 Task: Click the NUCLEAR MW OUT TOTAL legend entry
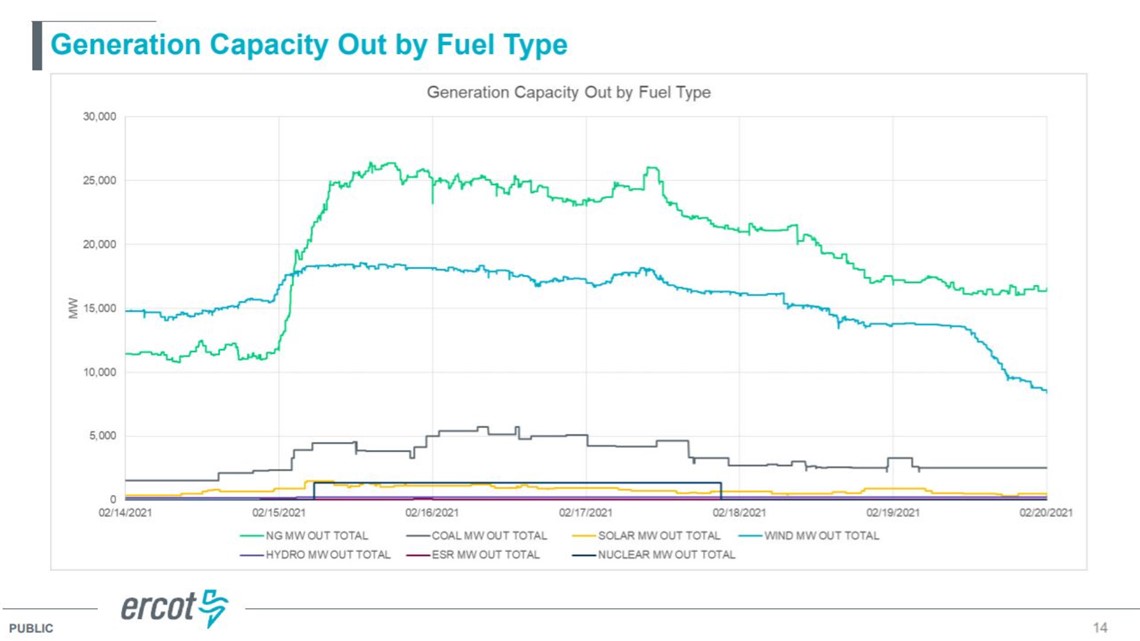(x=654, y=555)
